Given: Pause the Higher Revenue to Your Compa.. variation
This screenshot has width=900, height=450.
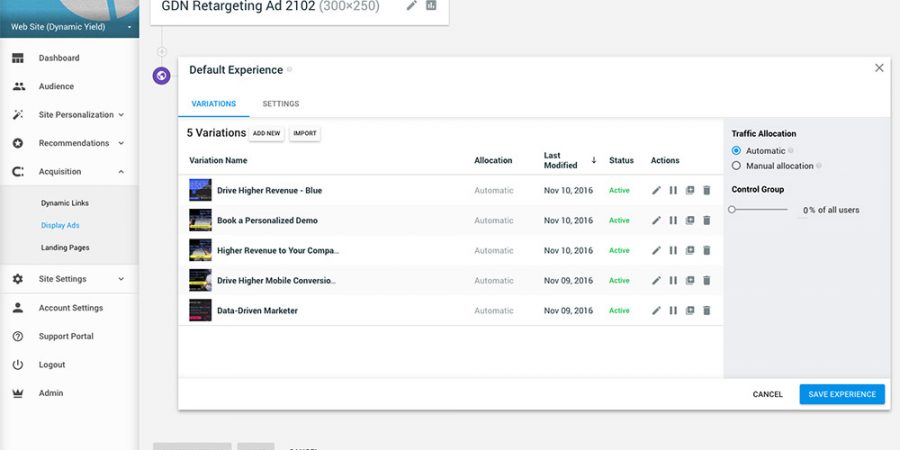Looking at the screenshot, I should [673, 250].
